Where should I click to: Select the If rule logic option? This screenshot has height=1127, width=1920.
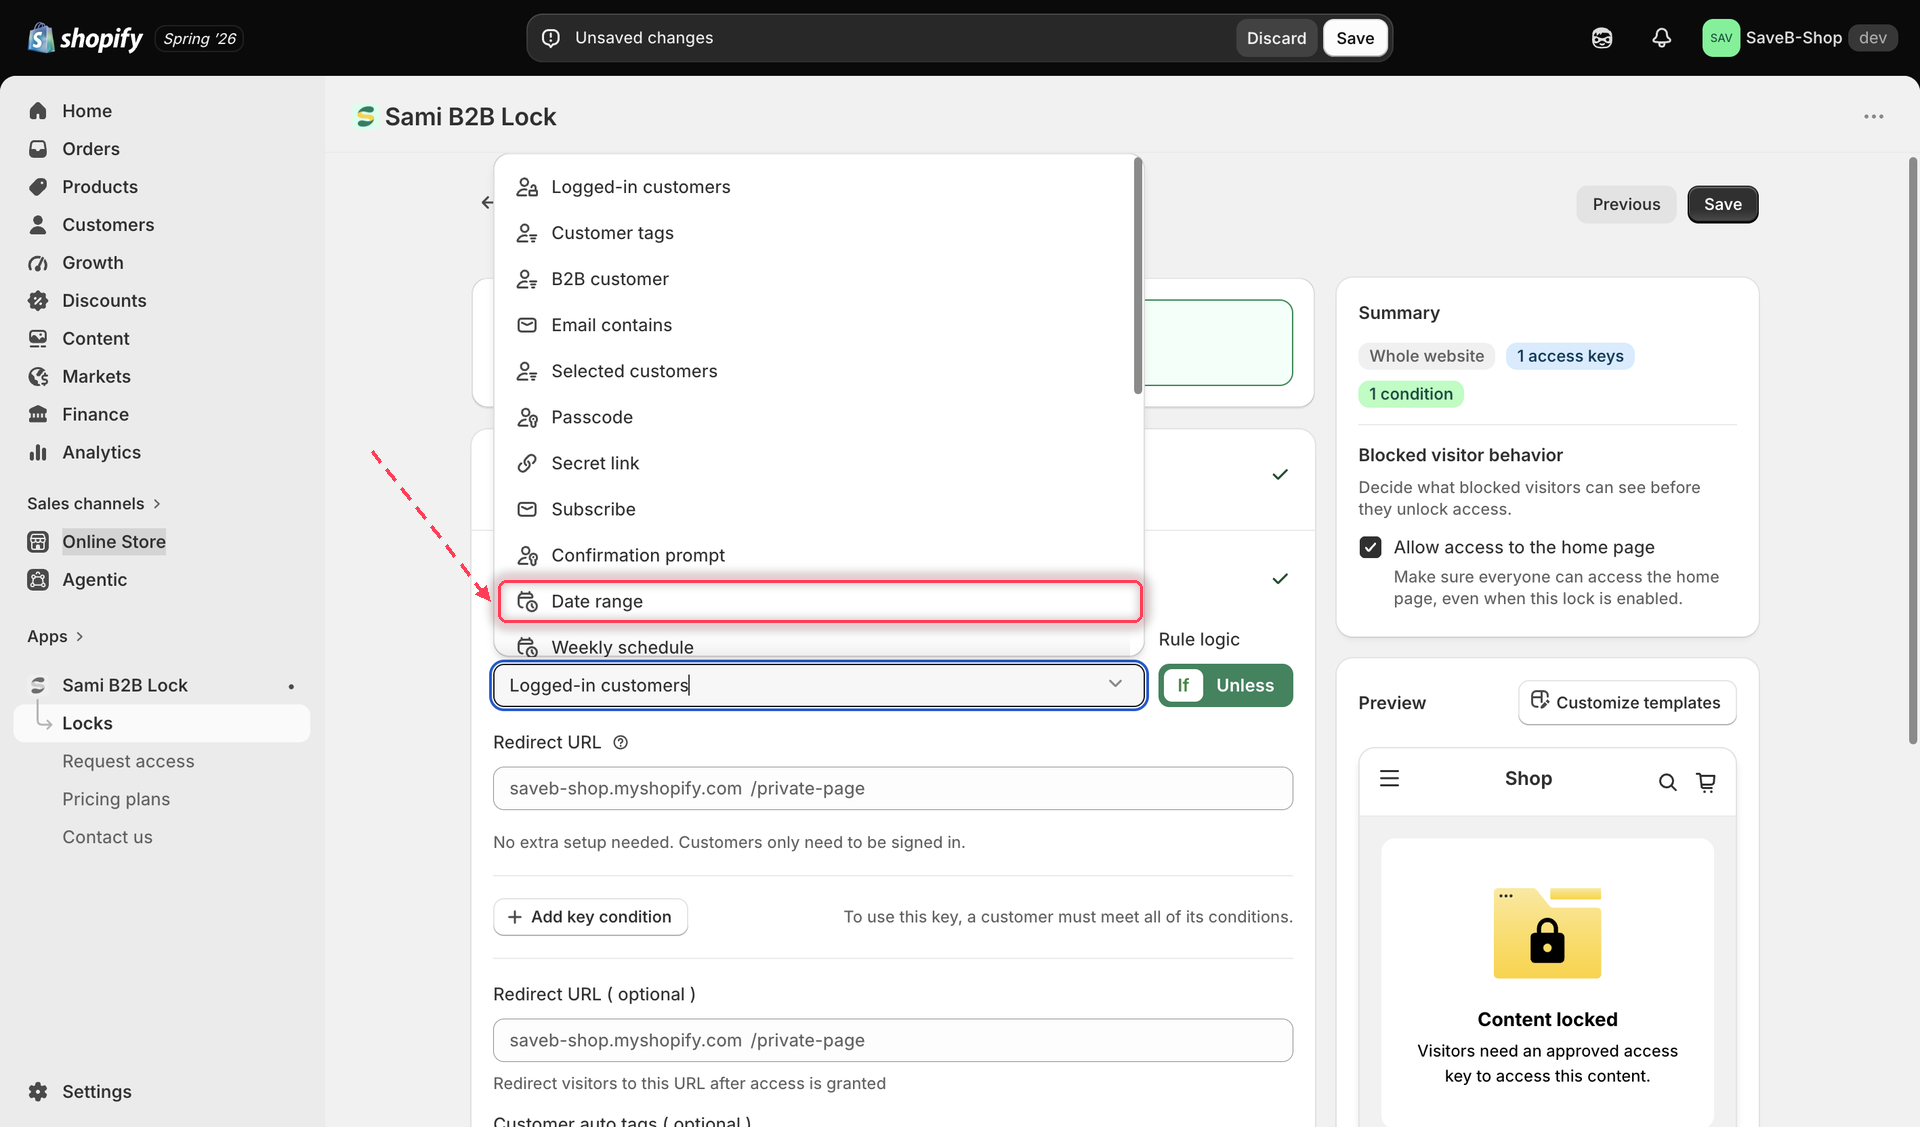tap(1183, 685)
